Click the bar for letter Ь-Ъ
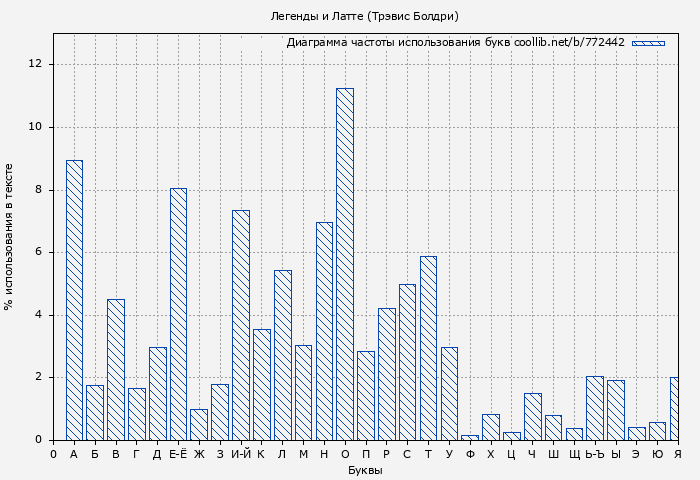This screenshot has width=700, height=480. [x=595, y=408]
